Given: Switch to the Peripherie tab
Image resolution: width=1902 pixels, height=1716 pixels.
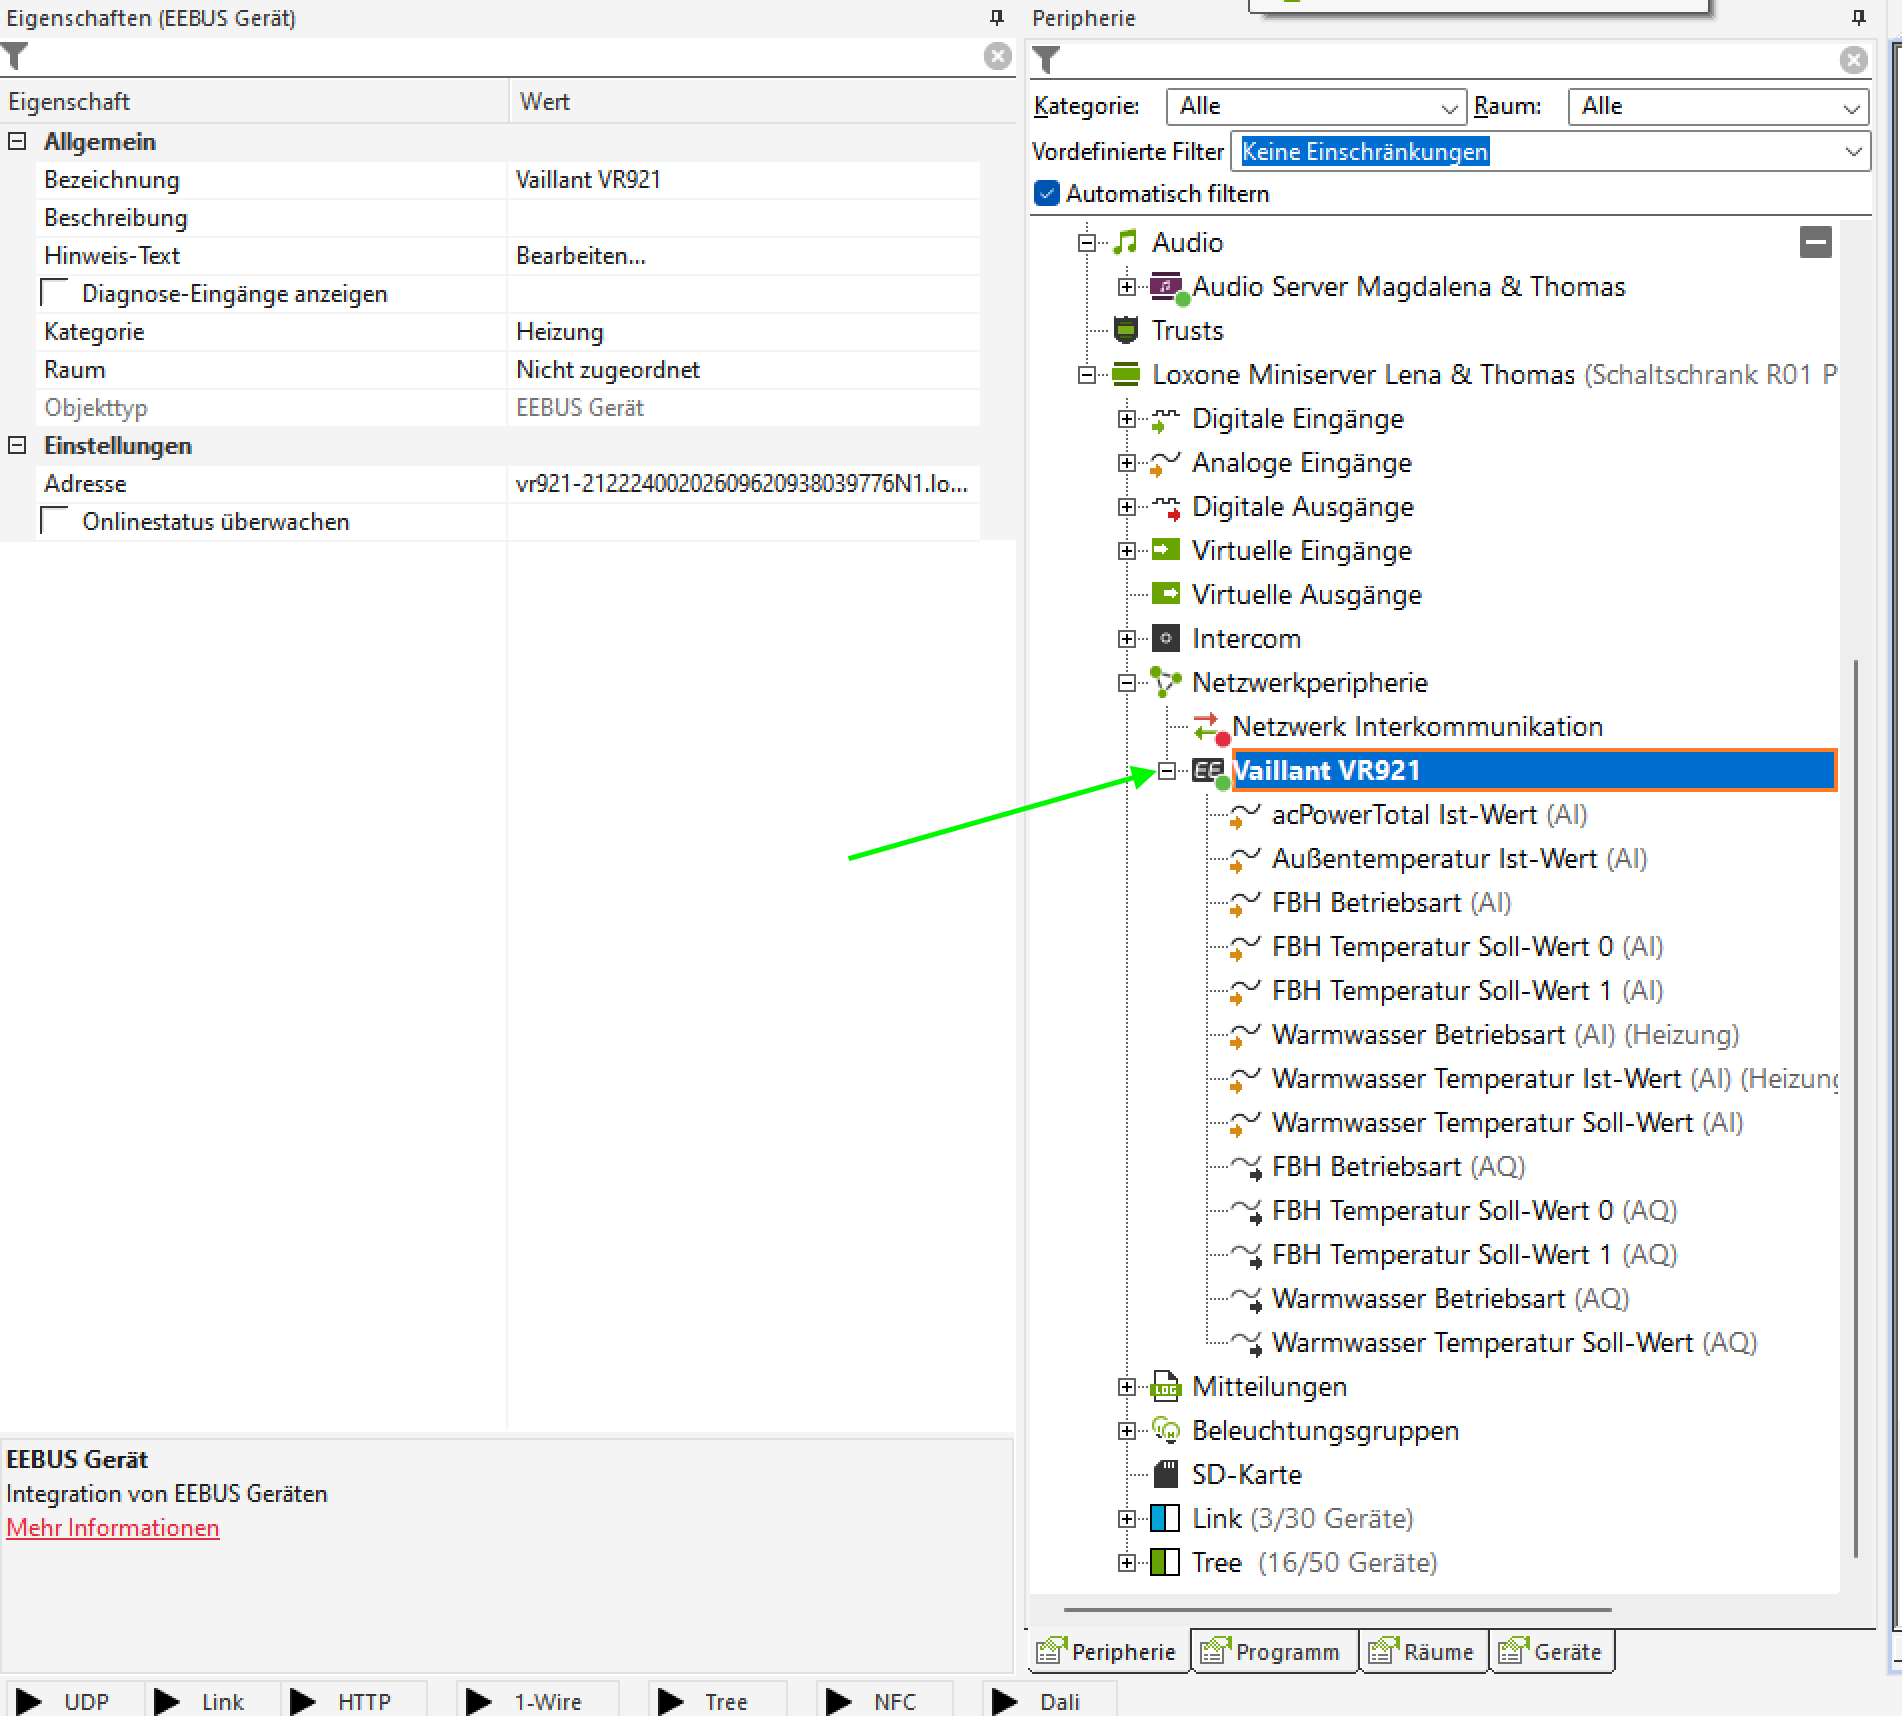Looking at the screenshot, I should tap(1108, 1651).
